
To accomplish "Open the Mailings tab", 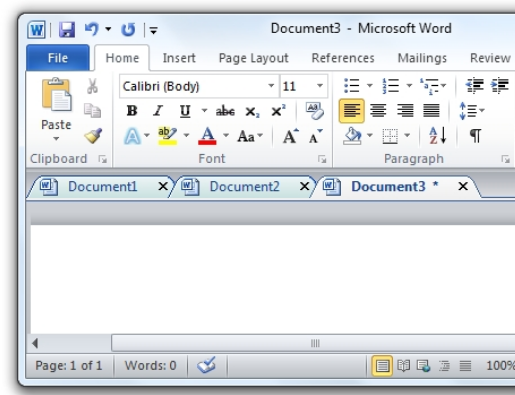I will pos(422,58).
